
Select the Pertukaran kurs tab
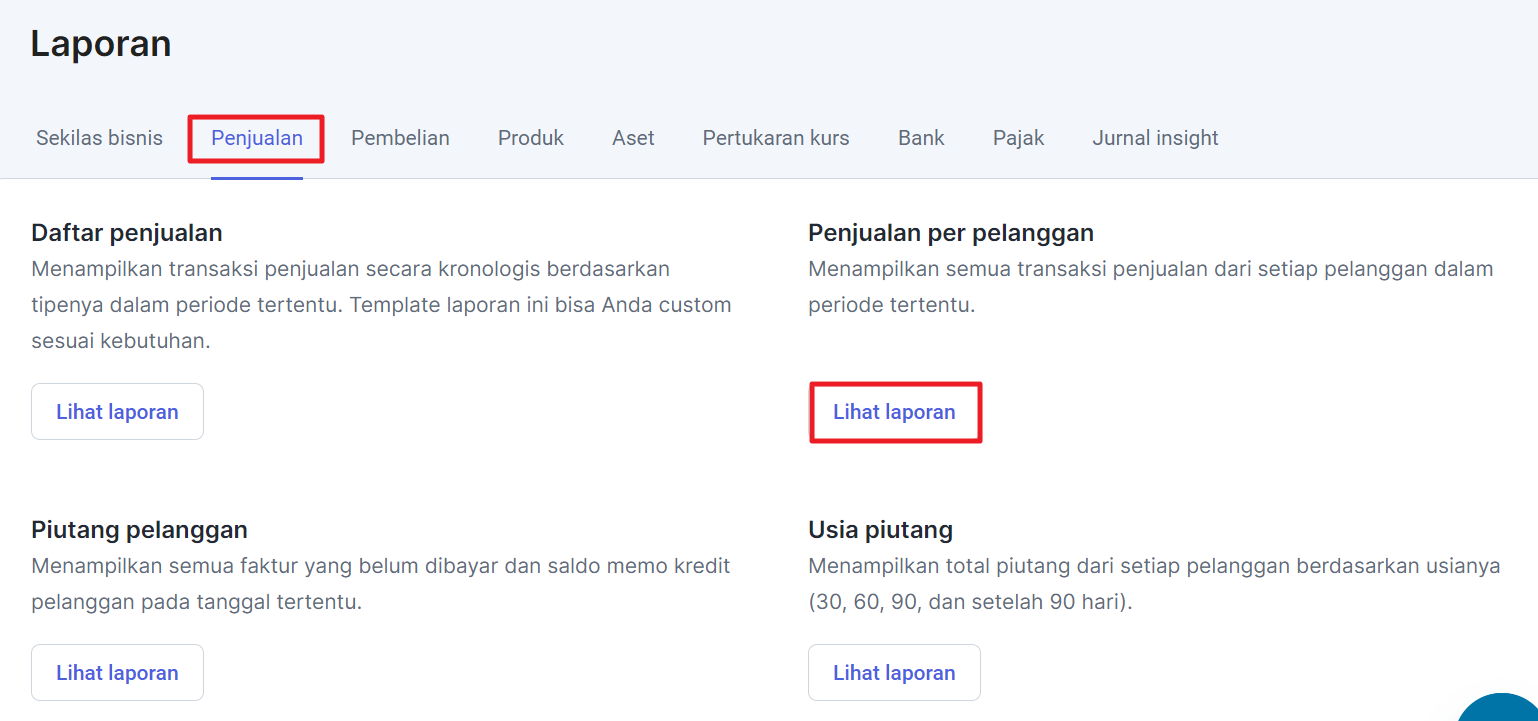pyautogui.click(x=776, y=138)
